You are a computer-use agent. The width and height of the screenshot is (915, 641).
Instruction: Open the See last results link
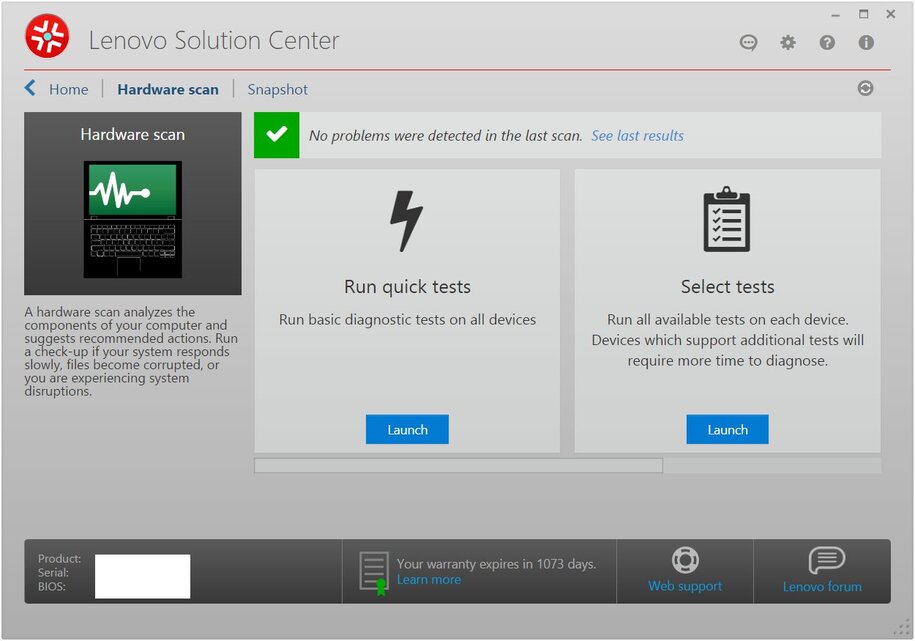click(x=637, y=136)
